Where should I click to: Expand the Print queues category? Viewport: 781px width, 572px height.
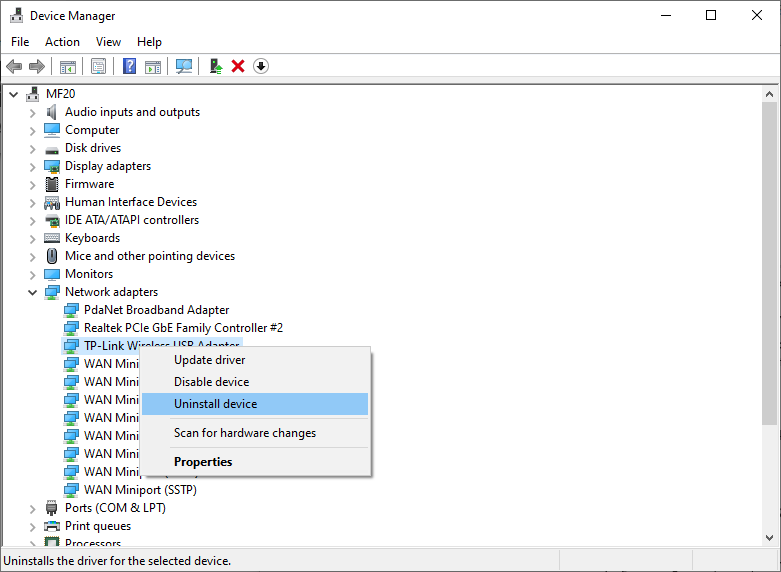(x=32, y=527)
